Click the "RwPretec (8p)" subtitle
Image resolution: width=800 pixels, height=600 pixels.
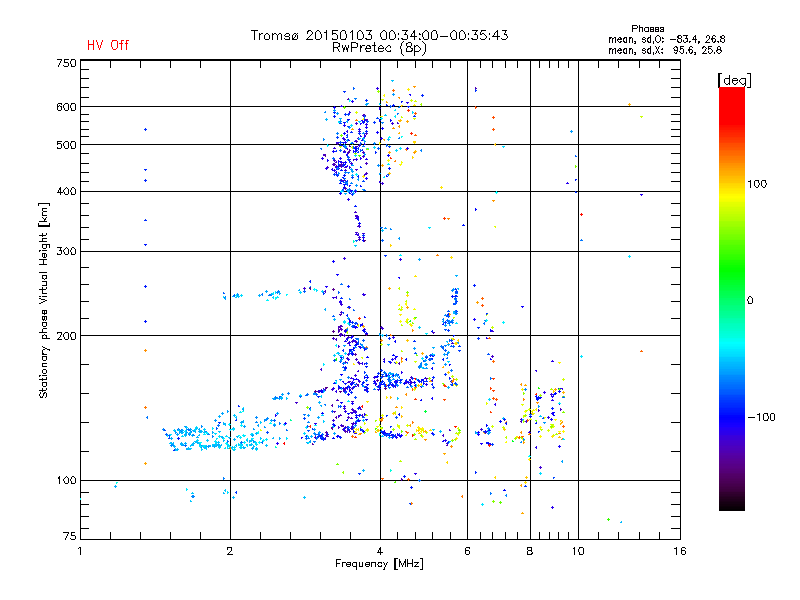379,48
